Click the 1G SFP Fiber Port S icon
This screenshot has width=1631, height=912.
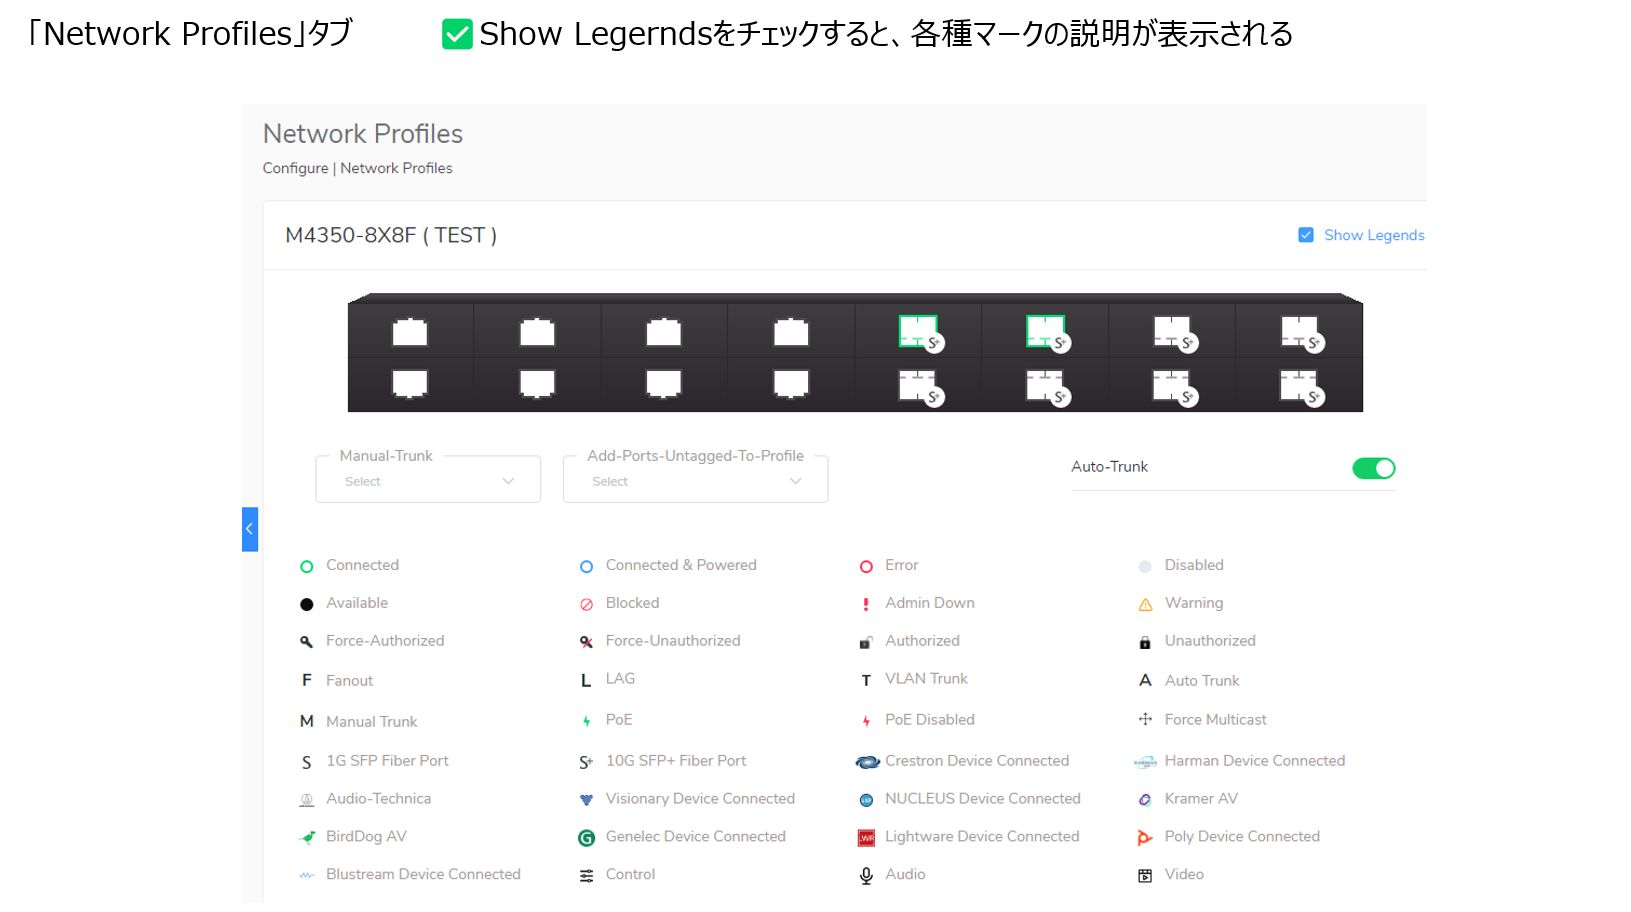(x=307, y=762)
